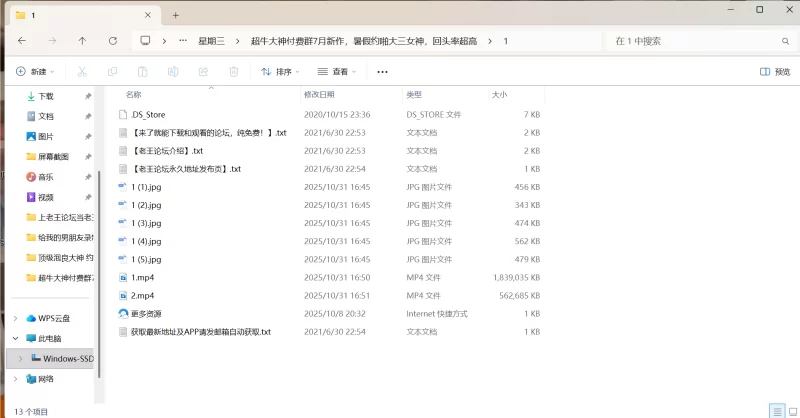Switch to details view in status bar

(x=775, y=411)
